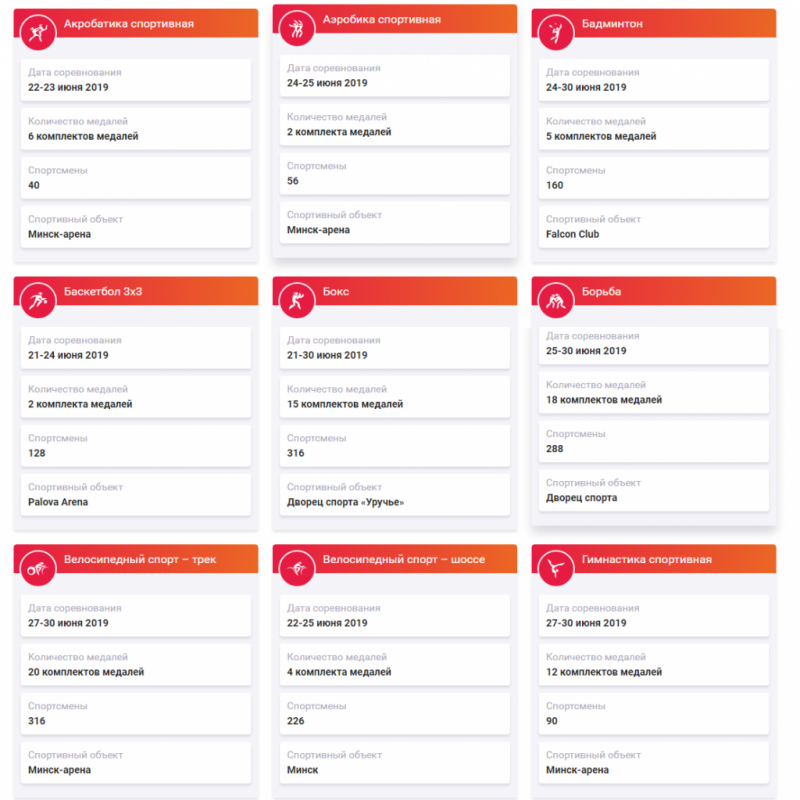Select the Гимнастика спортивная title

click(x=646, y=560)
